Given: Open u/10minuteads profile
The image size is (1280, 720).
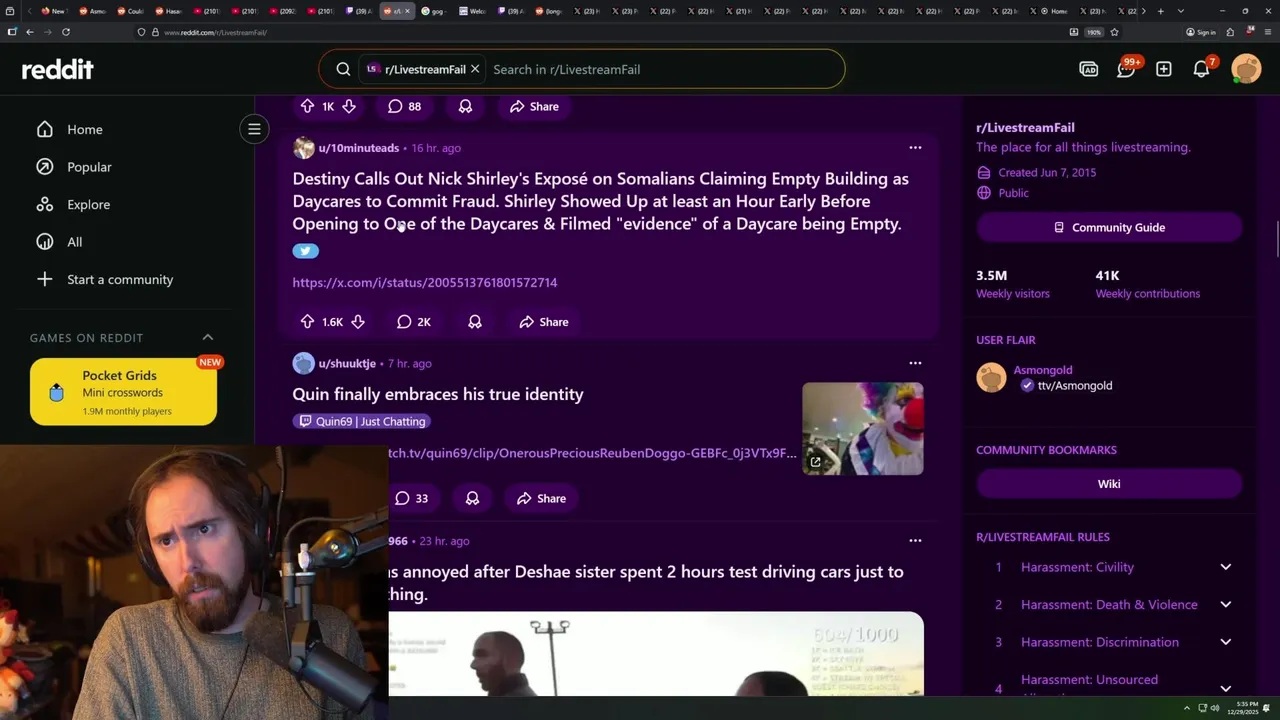Looking at the screenshot, I should 358,148.
